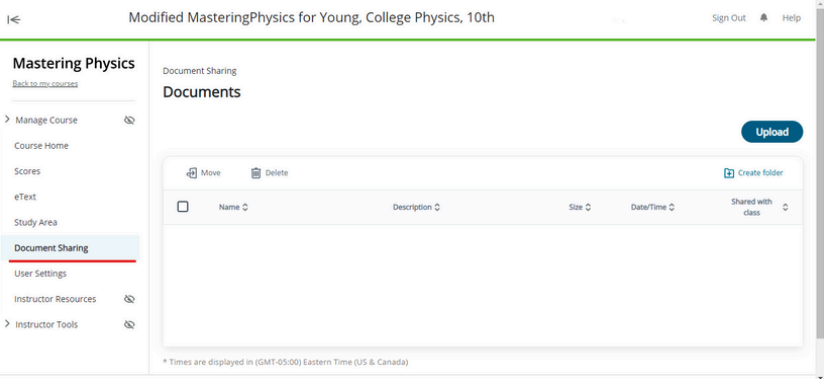Expand the Instructor Tools chevron

tap(7, 324)
